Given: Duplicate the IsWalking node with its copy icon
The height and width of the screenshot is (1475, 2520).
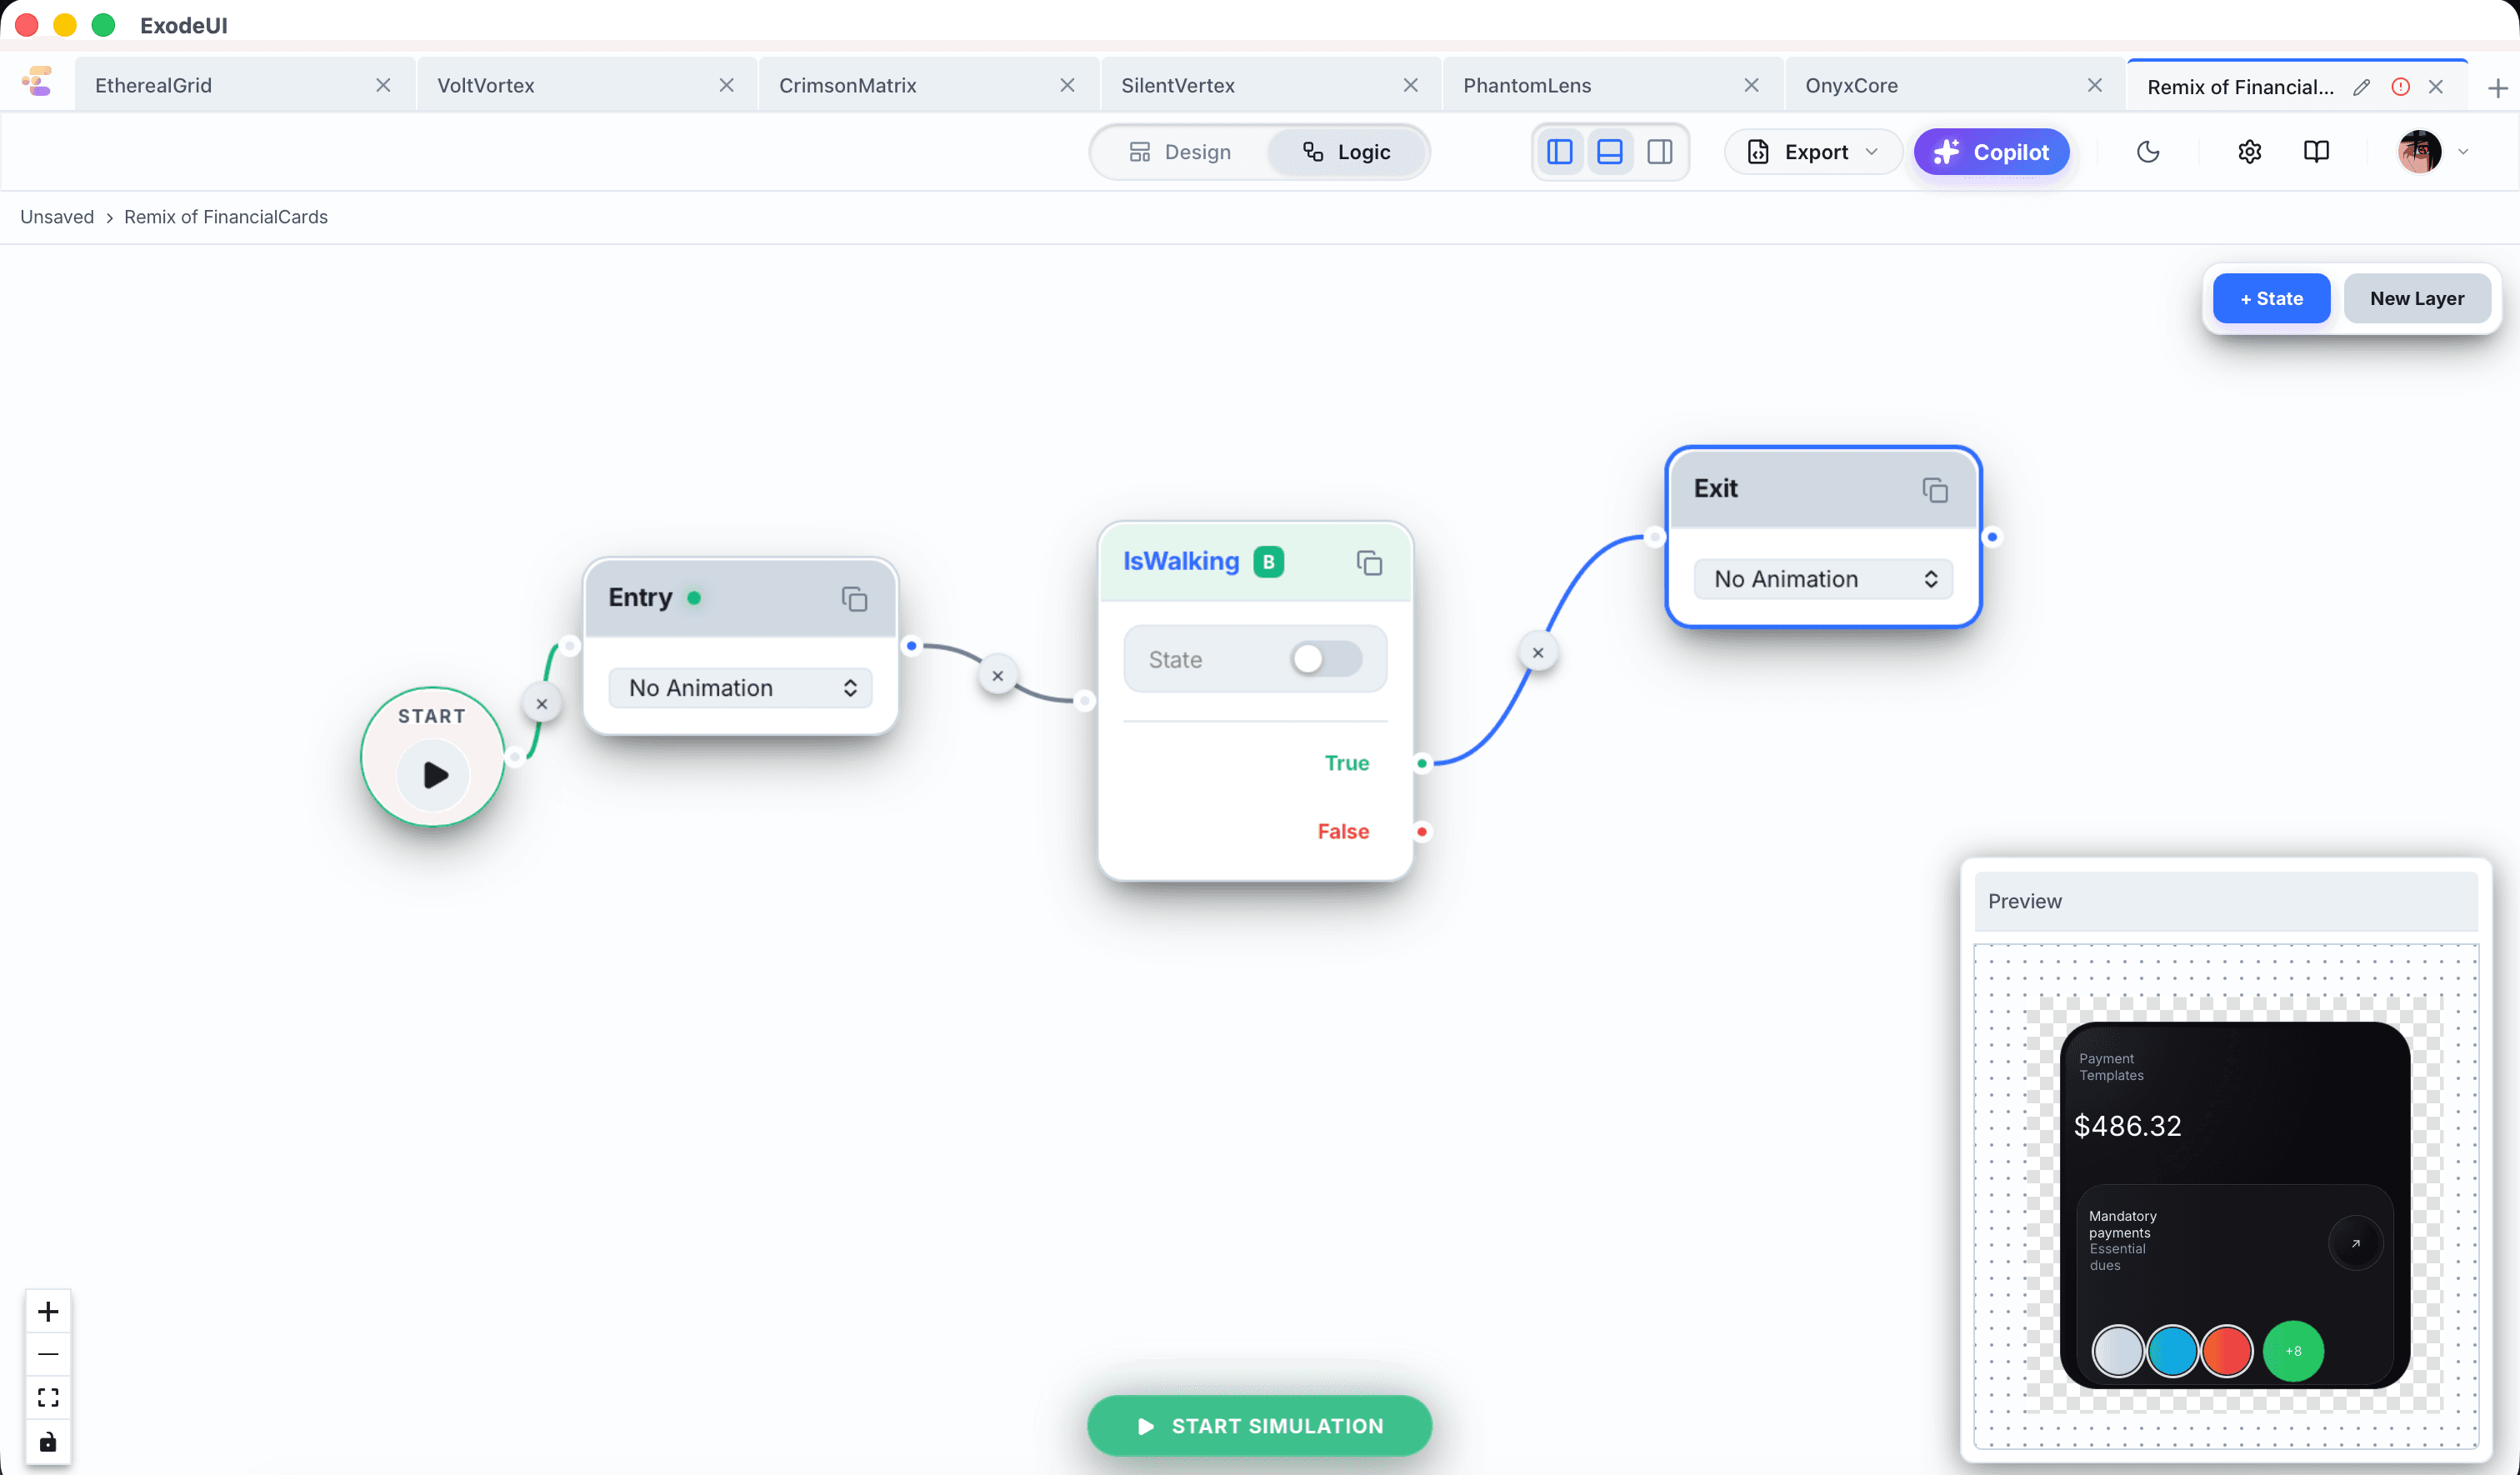Looking at the screenshot, I should tap(1369, 562).
